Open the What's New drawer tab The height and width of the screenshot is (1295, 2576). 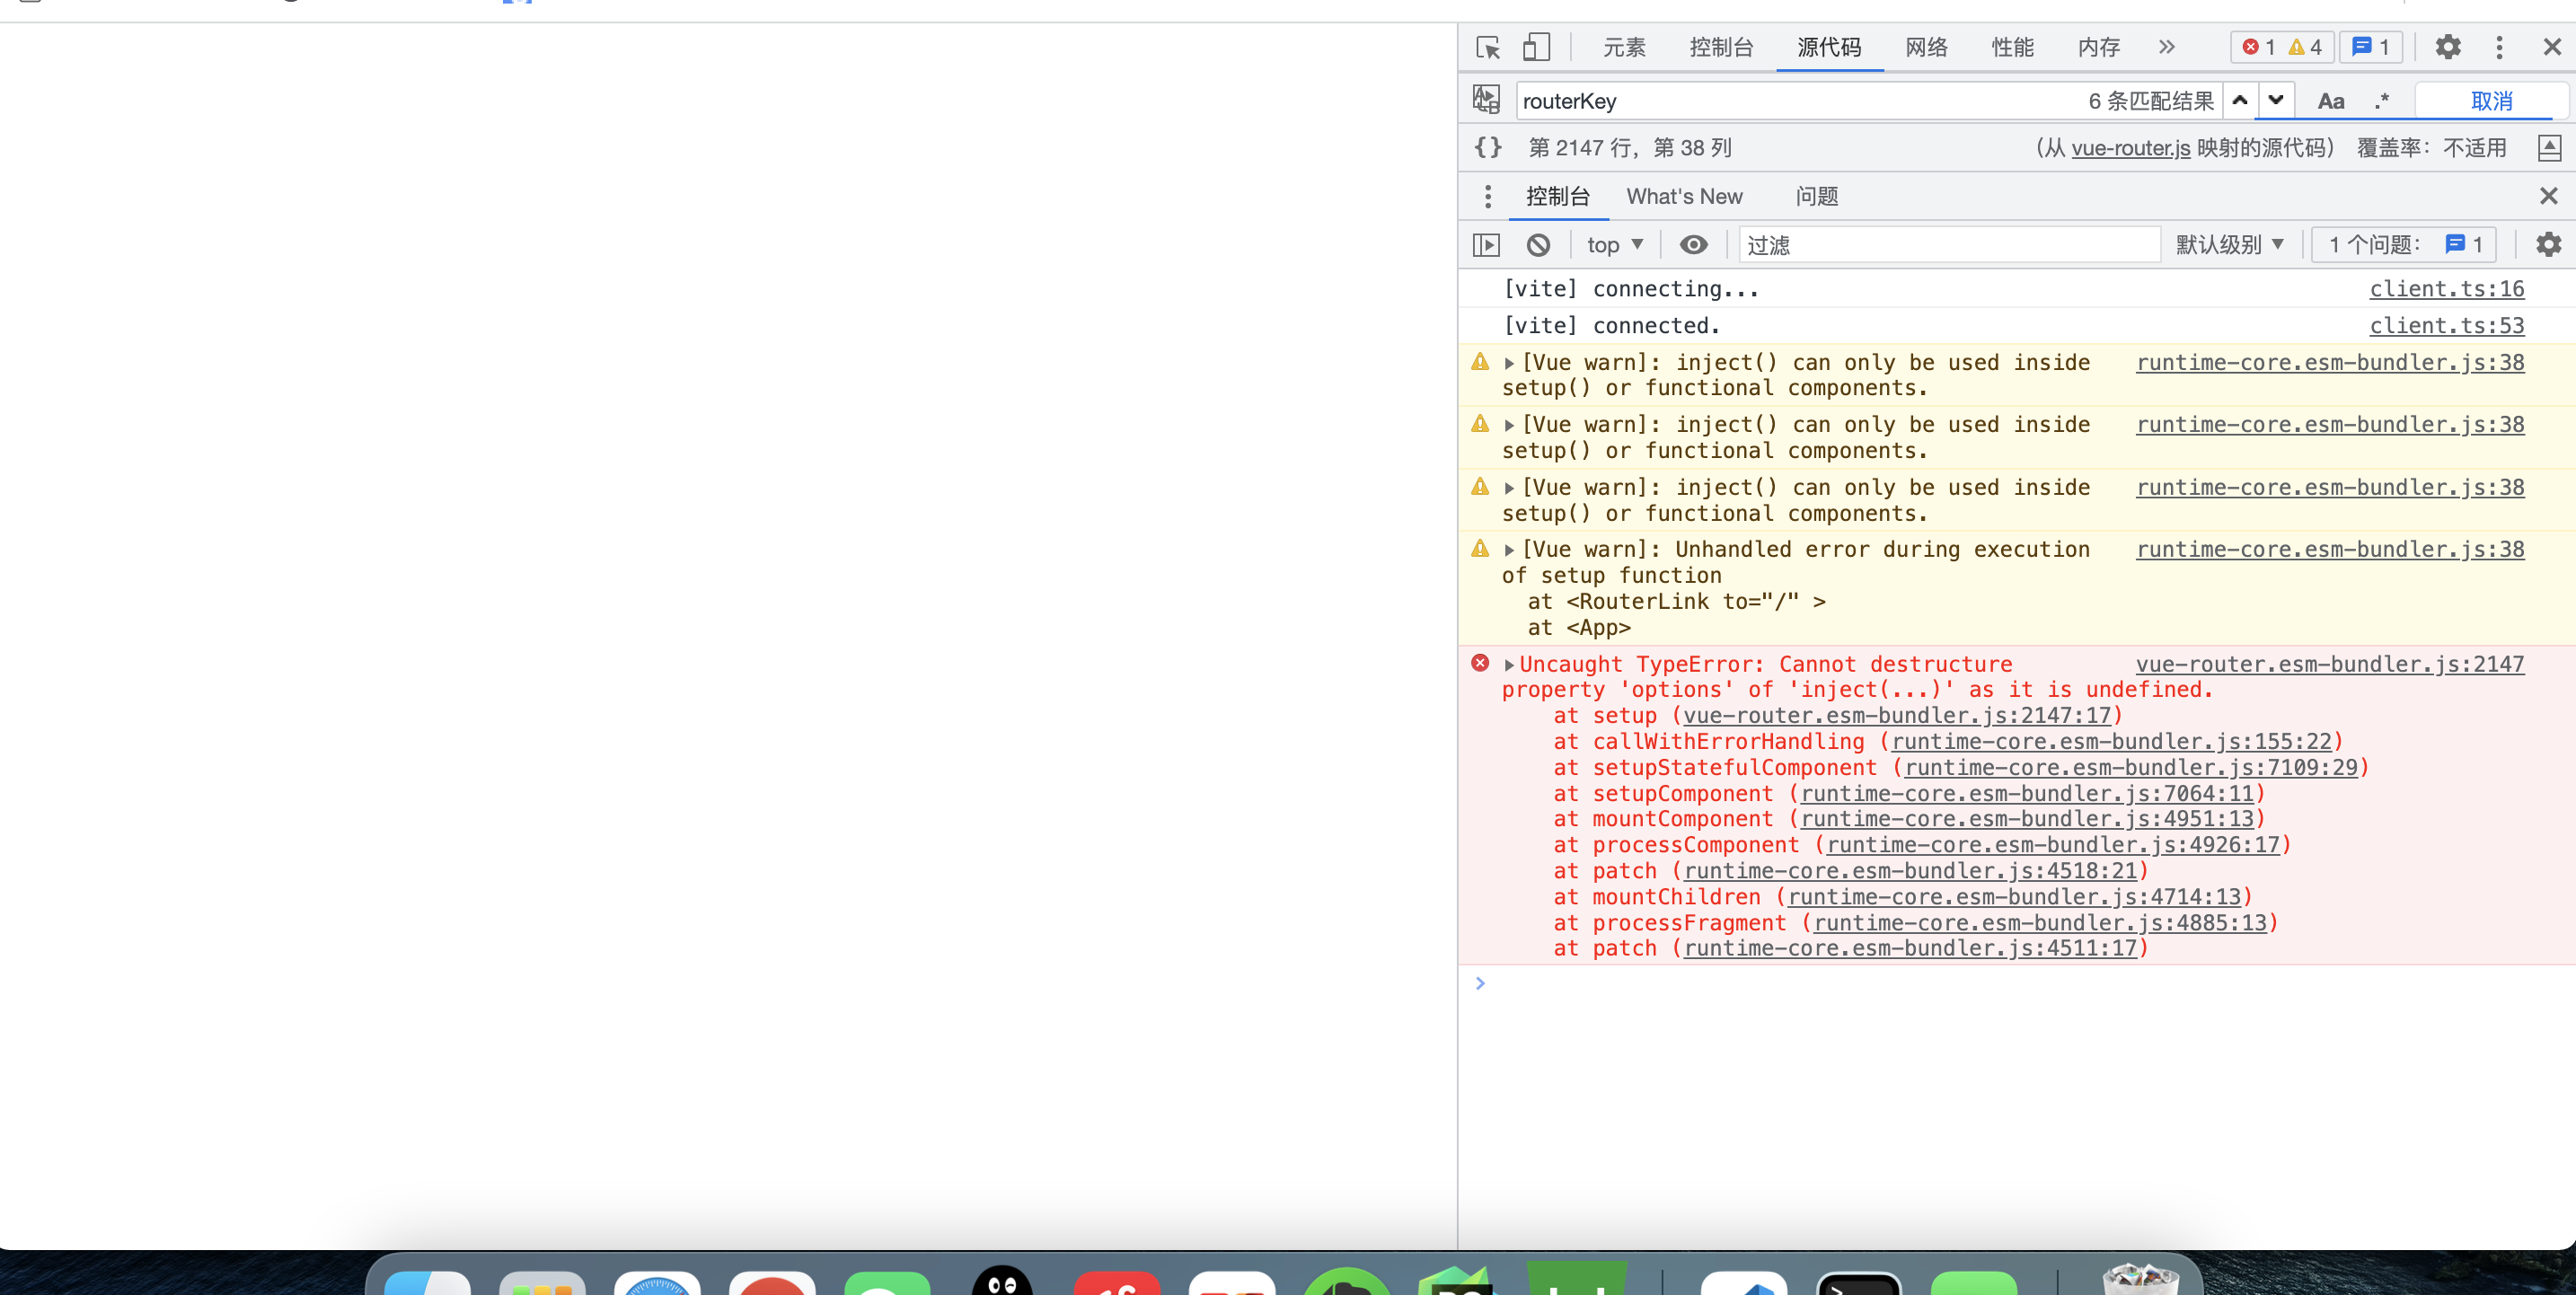(x=1684, y=196)
